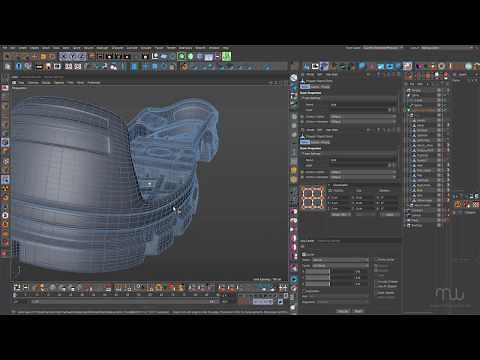Click the yellow square icon in the top toolbar
The width and height of the screenshot is (480, 360).
[x=43, y=56]
